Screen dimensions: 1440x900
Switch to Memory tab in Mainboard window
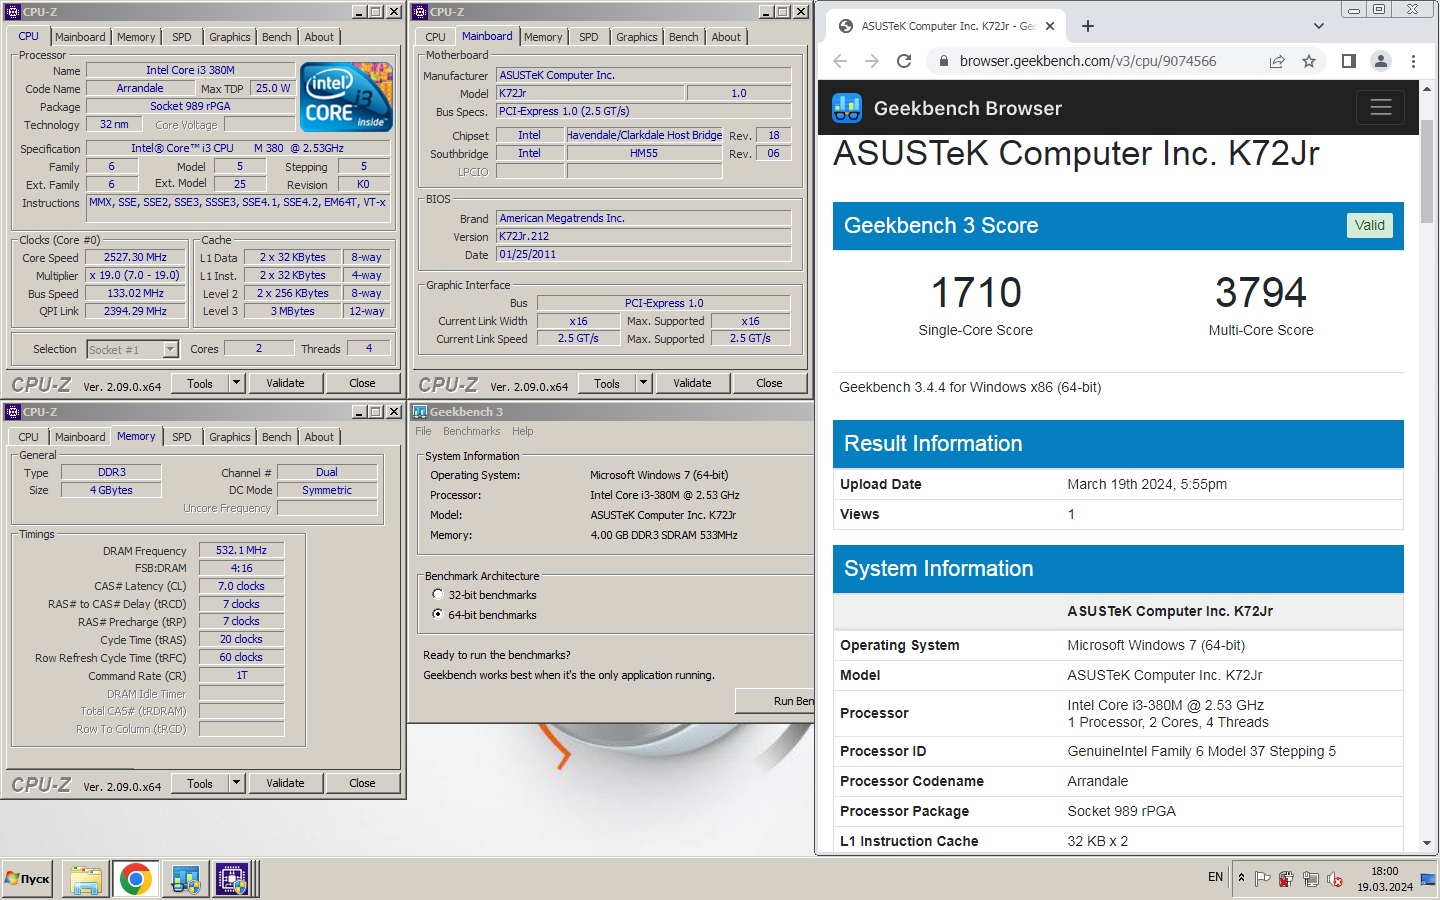click(543, 37)
